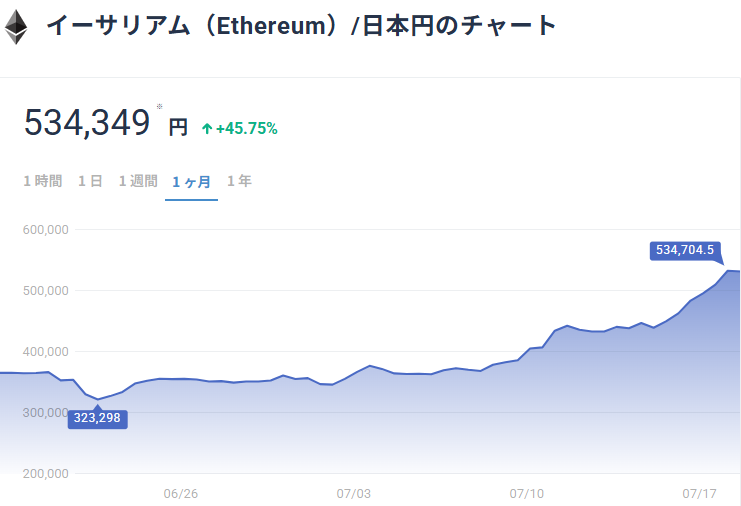Click the +45.75% change percentage
Screen dimensions: 741x506
(246, 128)
